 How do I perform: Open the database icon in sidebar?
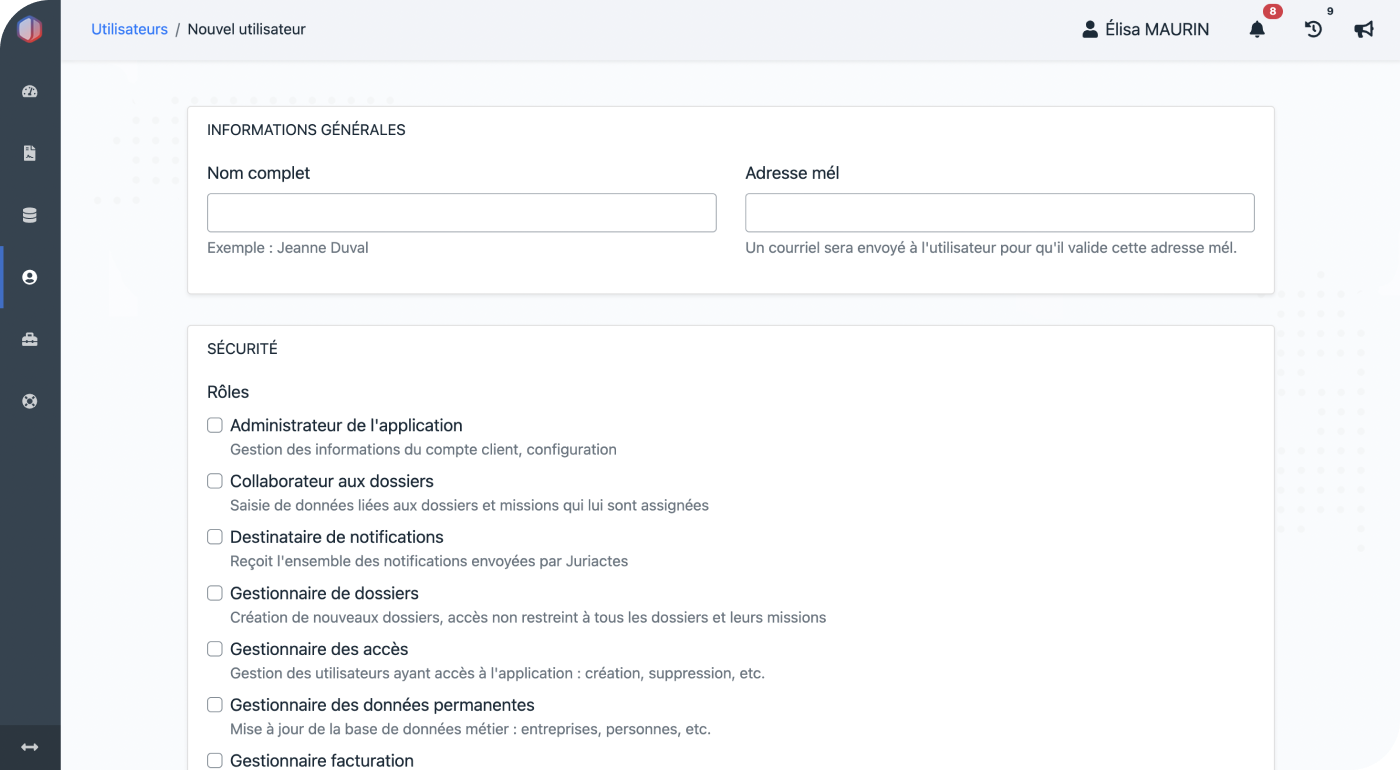pyautogui.click(x=29, y=216)
